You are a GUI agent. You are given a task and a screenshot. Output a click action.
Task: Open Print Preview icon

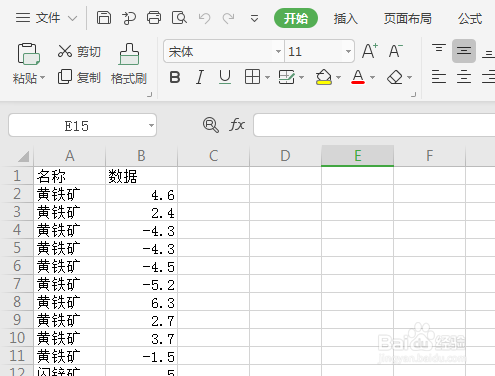click(x=179, y=18)
